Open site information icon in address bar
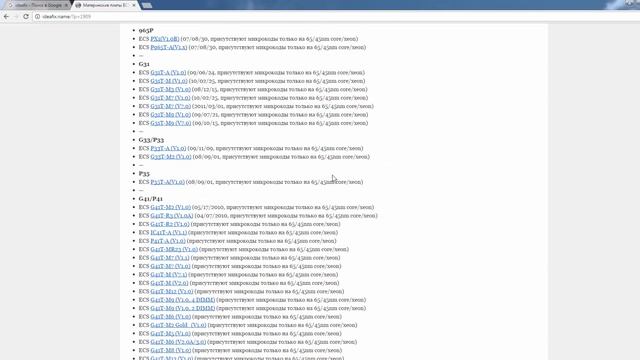640x360 pixels. click(x=37, y=17)
